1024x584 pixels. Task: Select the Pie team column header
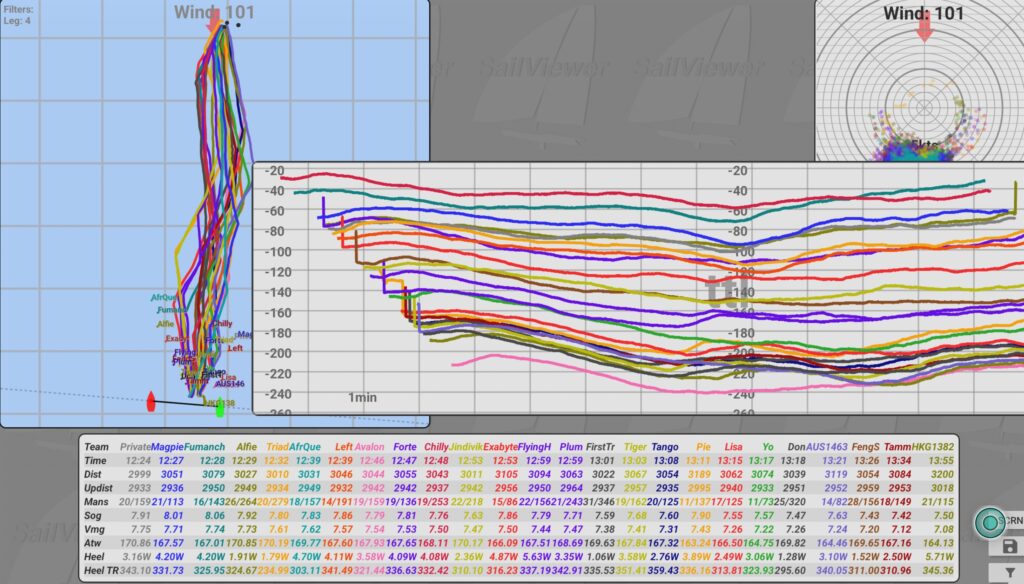click(x=703, y=447)
